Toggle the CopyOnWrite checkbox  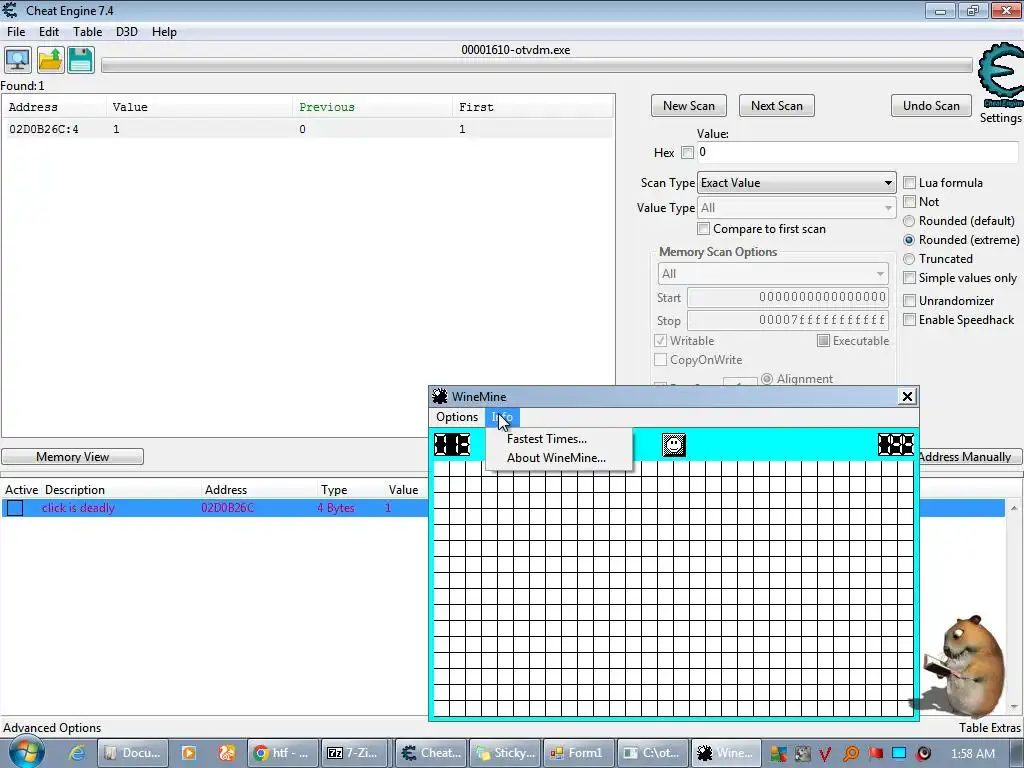[660, 360]
